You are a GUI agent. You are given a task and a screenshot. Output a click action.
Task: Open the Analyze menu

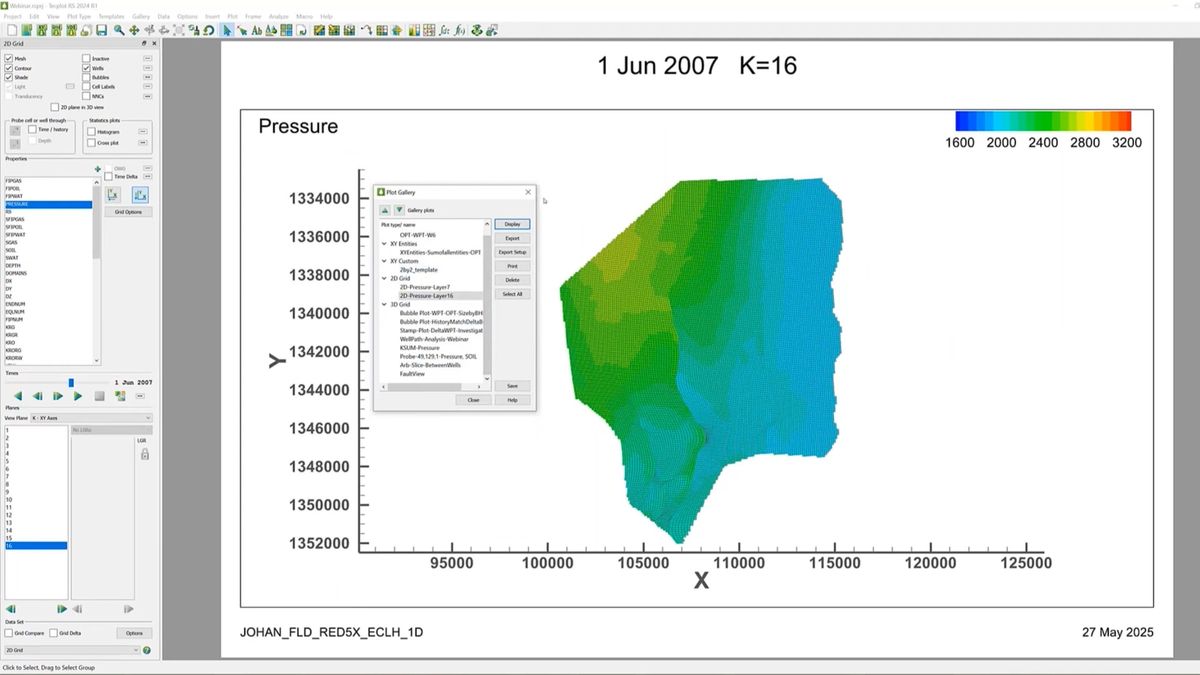[280, 16]
